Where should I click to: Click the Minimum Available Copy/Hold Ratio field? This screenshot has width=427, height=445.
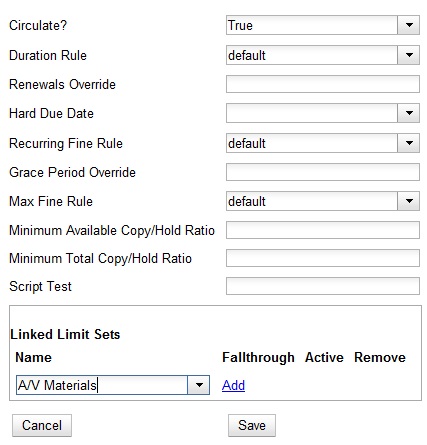(323, 230)
